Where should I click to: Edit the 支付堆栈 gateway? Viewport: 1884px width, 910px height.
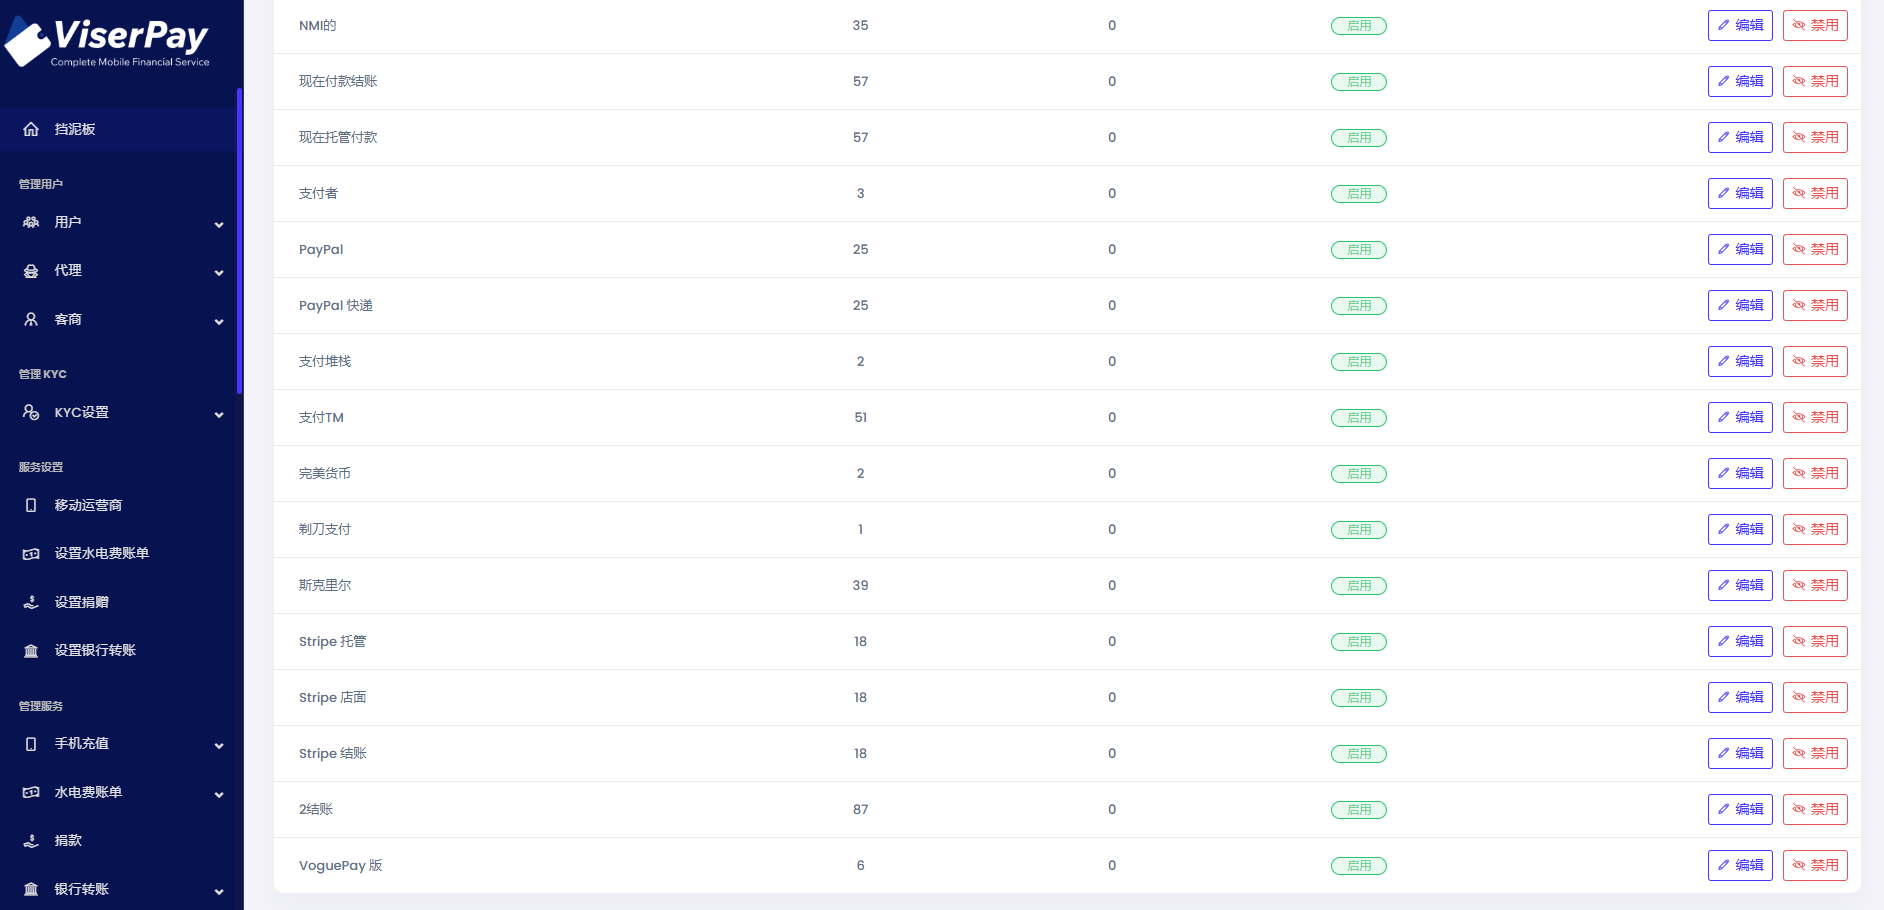coord(1740,361)
